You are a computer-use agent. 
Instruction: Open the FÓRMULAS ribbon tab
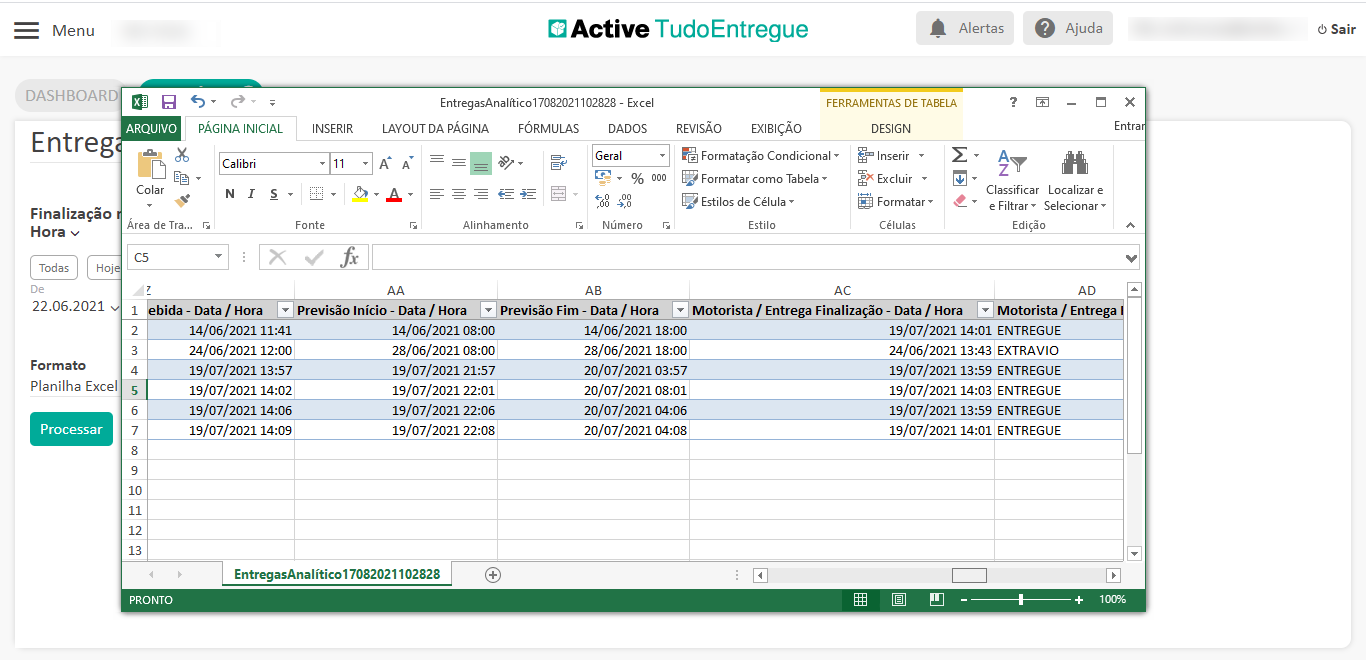tap(548, 129)
